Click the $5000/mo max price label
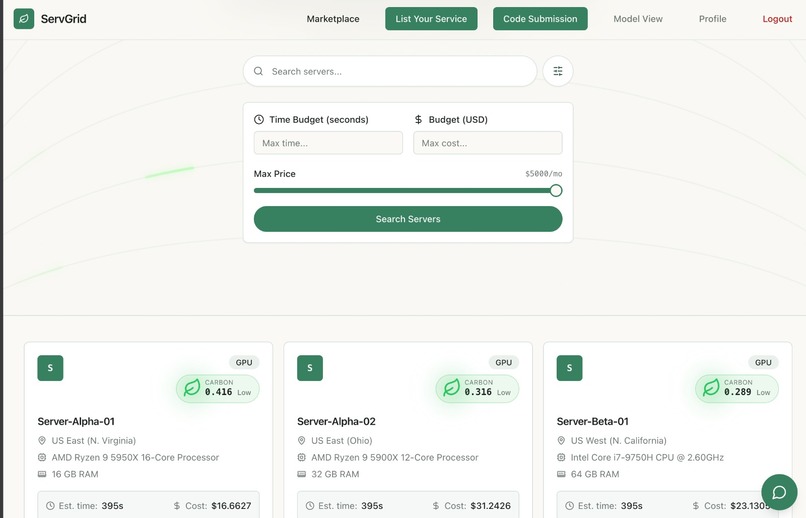Screen dimensions: 806x518 544,174
